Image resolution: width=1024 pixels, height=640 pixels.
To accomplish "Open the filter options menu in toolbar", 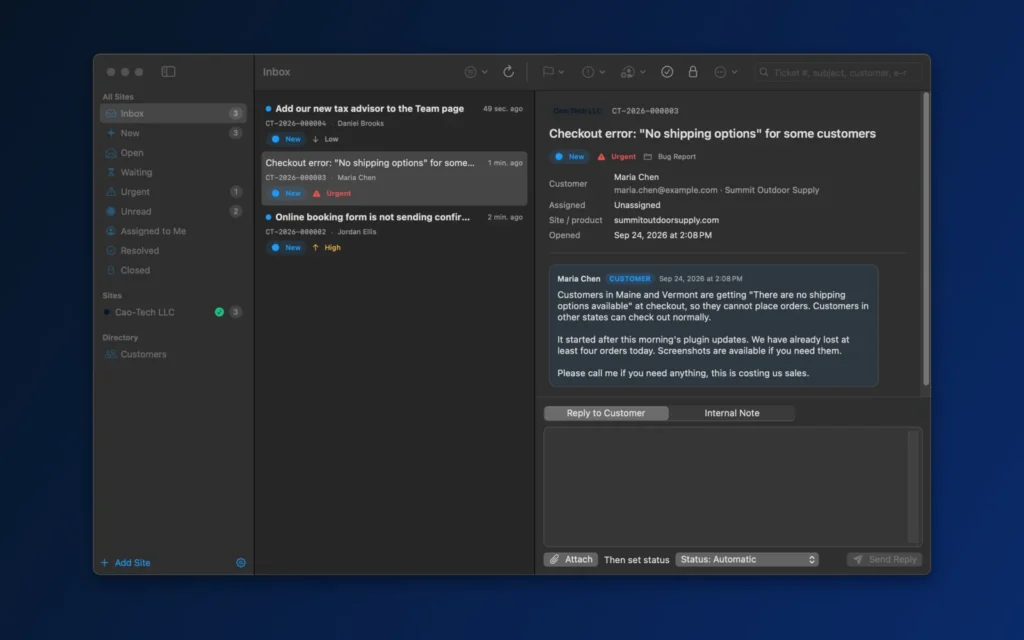I will tap(475, 72).
